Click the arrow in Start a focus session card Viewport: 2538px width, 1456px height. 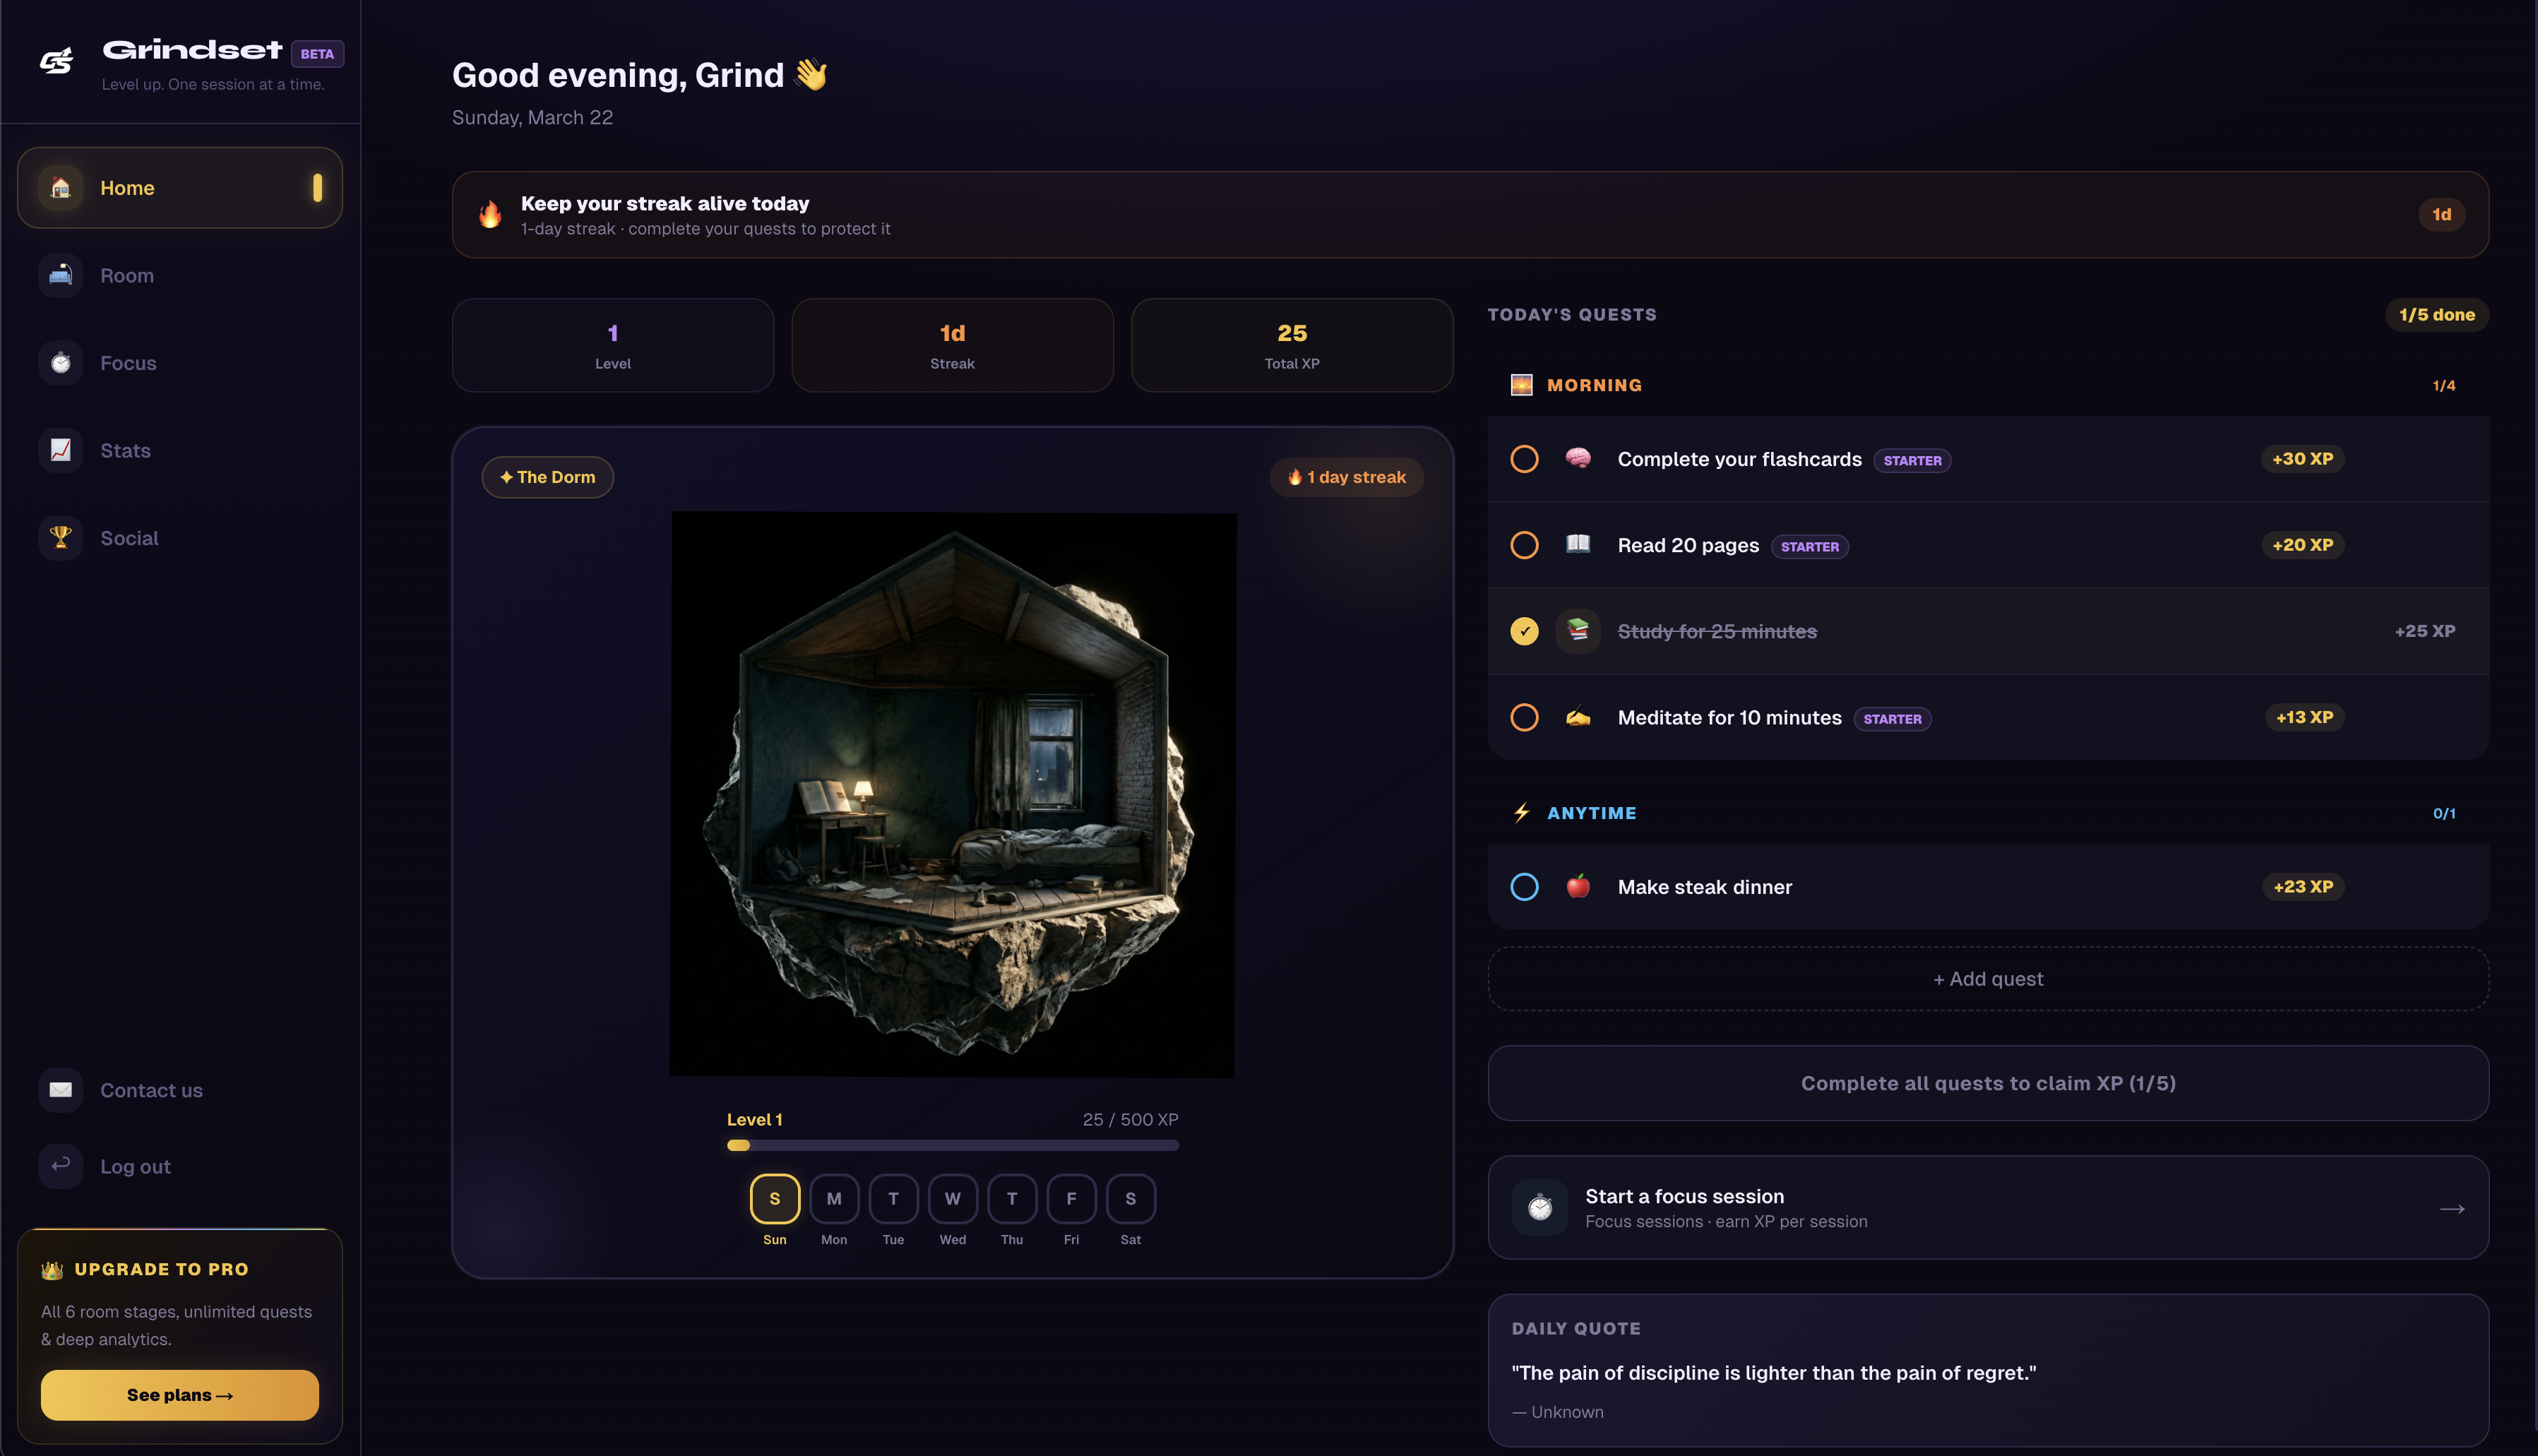point(2452,1208)
